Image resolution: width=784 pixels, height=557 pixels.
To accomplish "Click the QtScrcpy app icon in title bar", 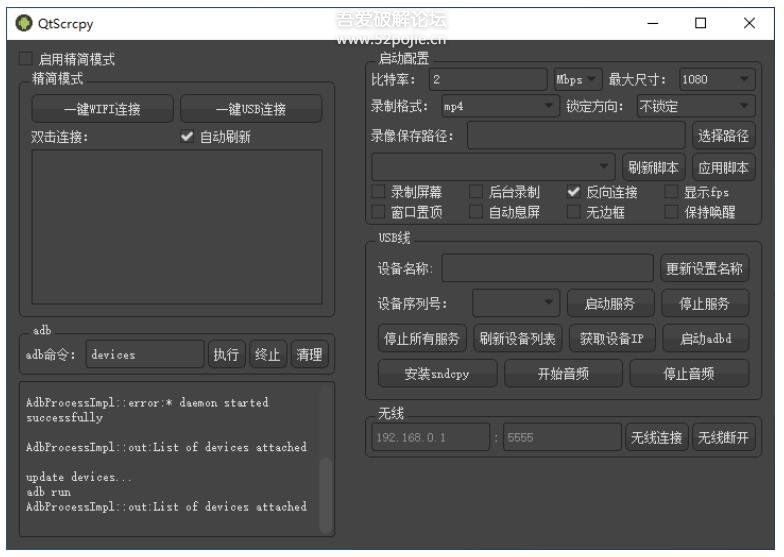I will coord(23,23).
